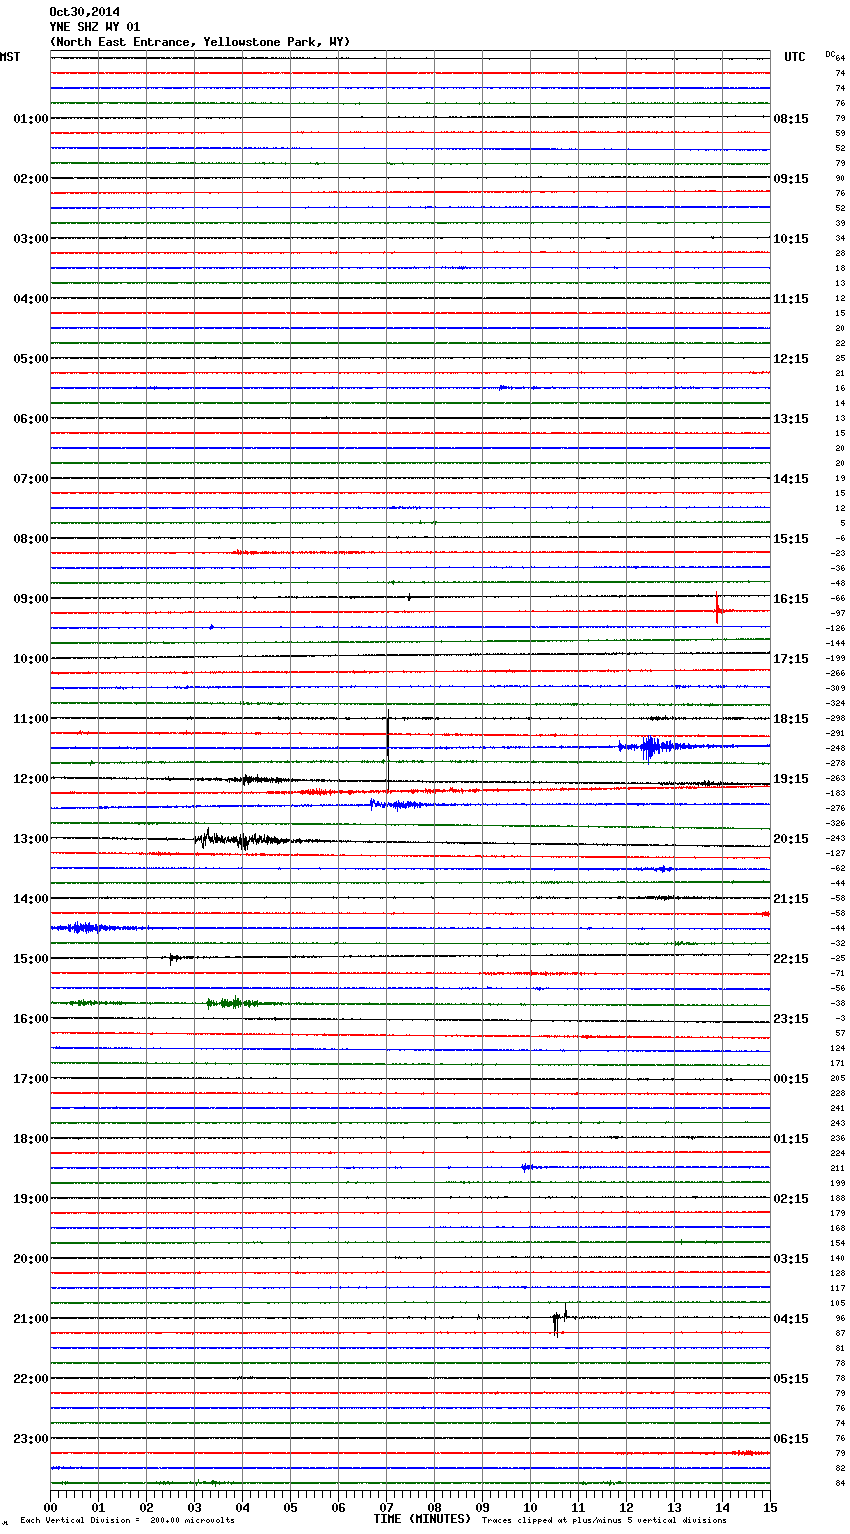
Task: Click the DC offset value '-326'
Action: pyautogui.click(x=836, y=823)
